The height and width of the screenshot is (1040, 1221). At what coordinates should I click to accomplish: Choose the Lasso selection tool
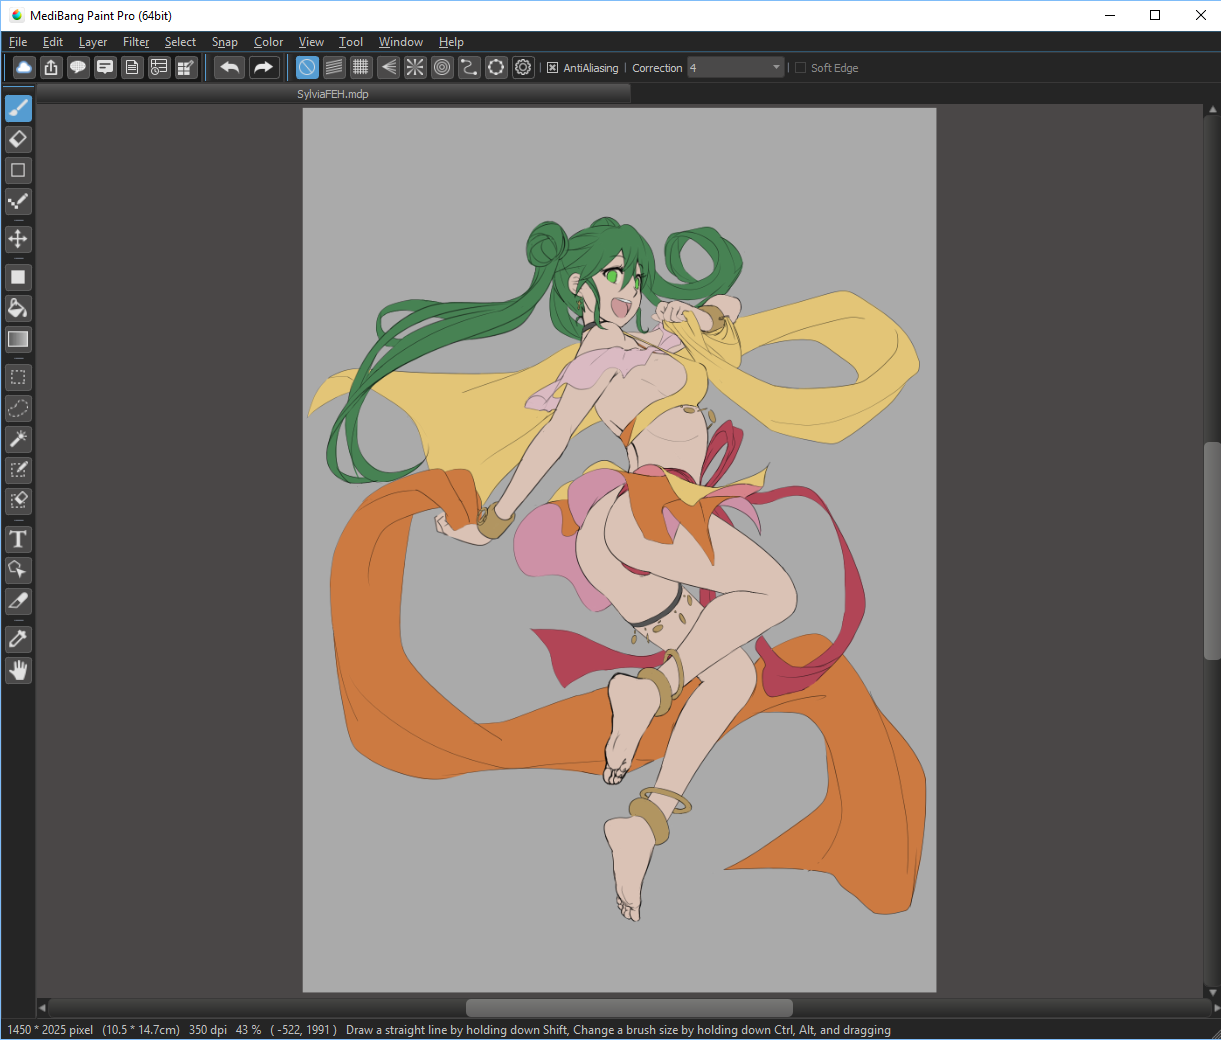(18, 408)
